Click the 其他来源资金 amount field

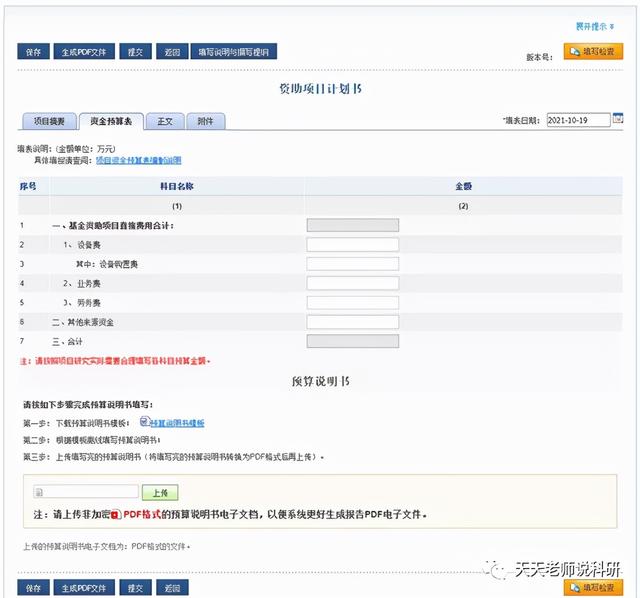(x=353, y=322)
